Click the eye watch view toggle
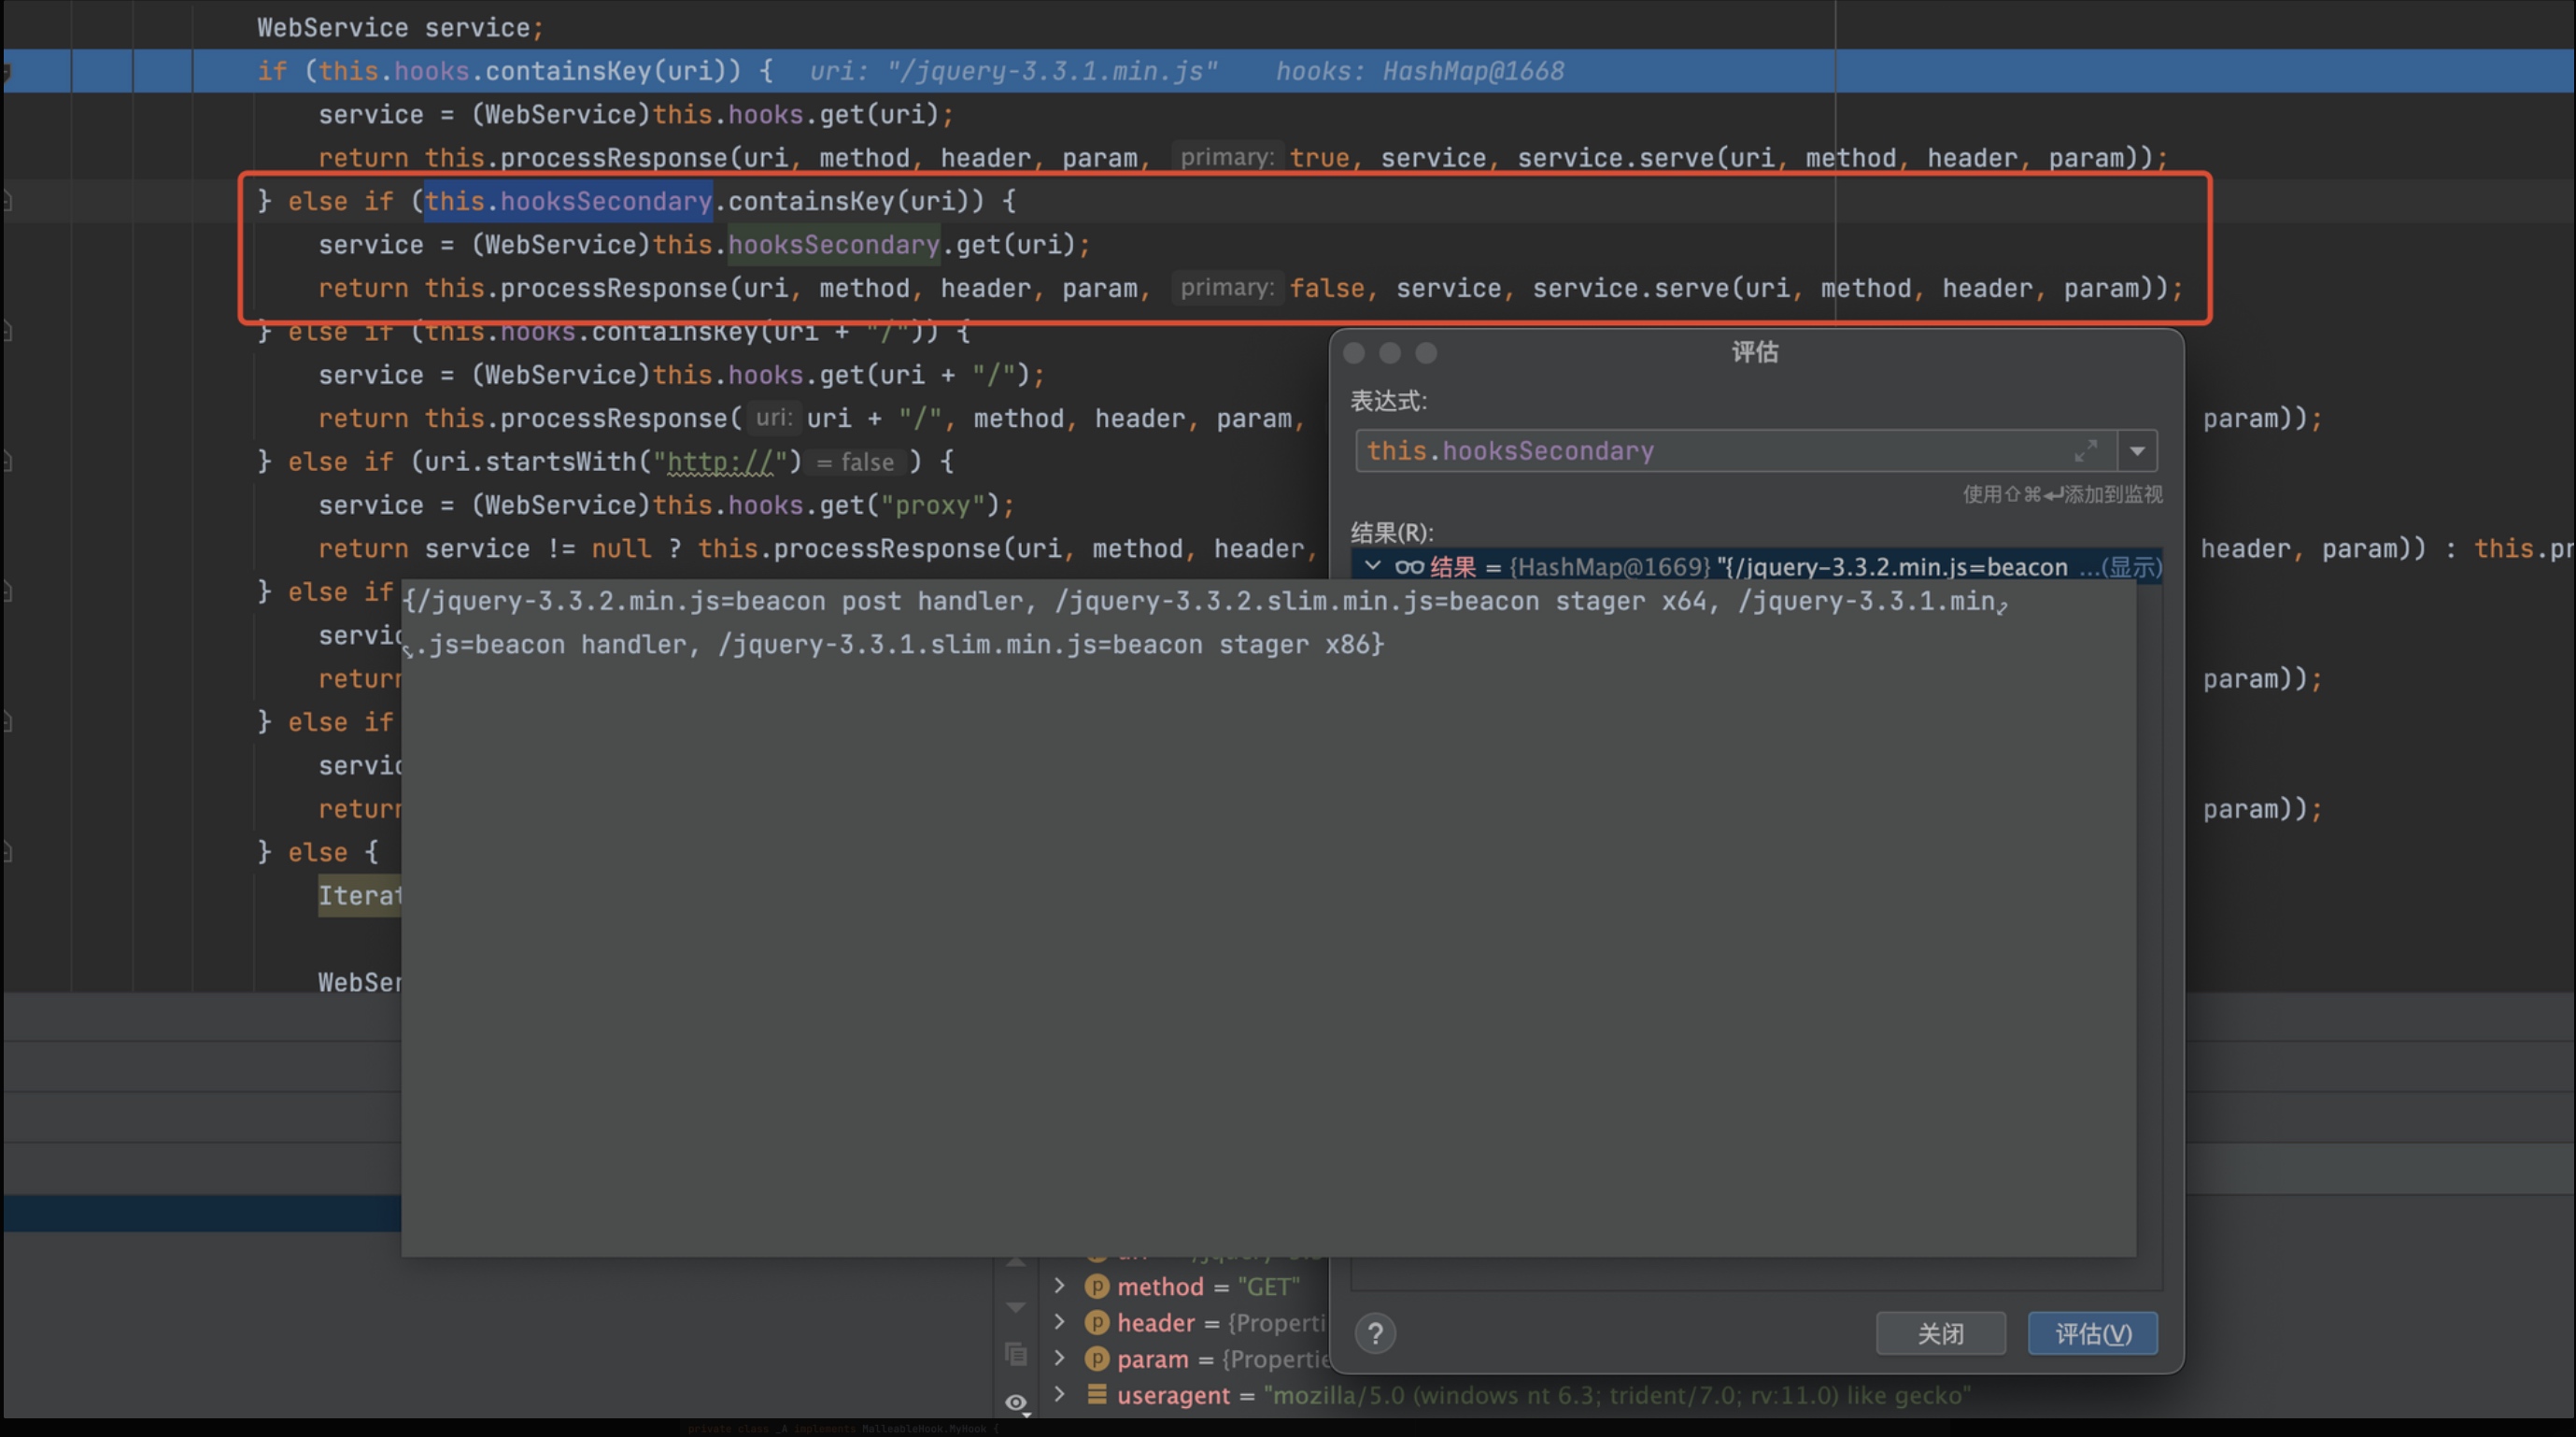This screenshot has width=2576, height=1437. coord(1016,1402)
